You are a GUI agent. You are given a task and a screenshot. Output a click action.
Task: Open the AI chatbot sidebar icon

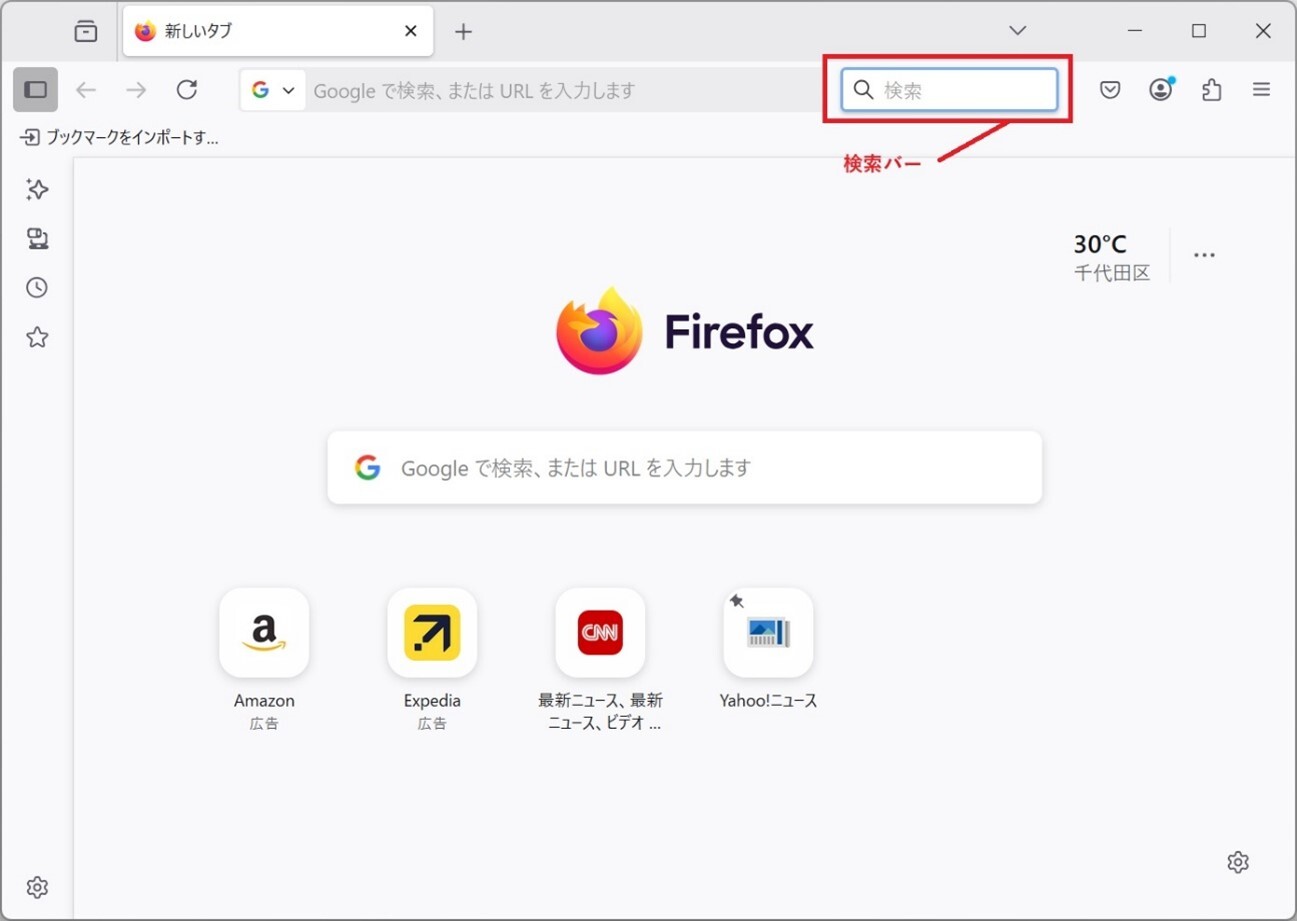point(37,190)
